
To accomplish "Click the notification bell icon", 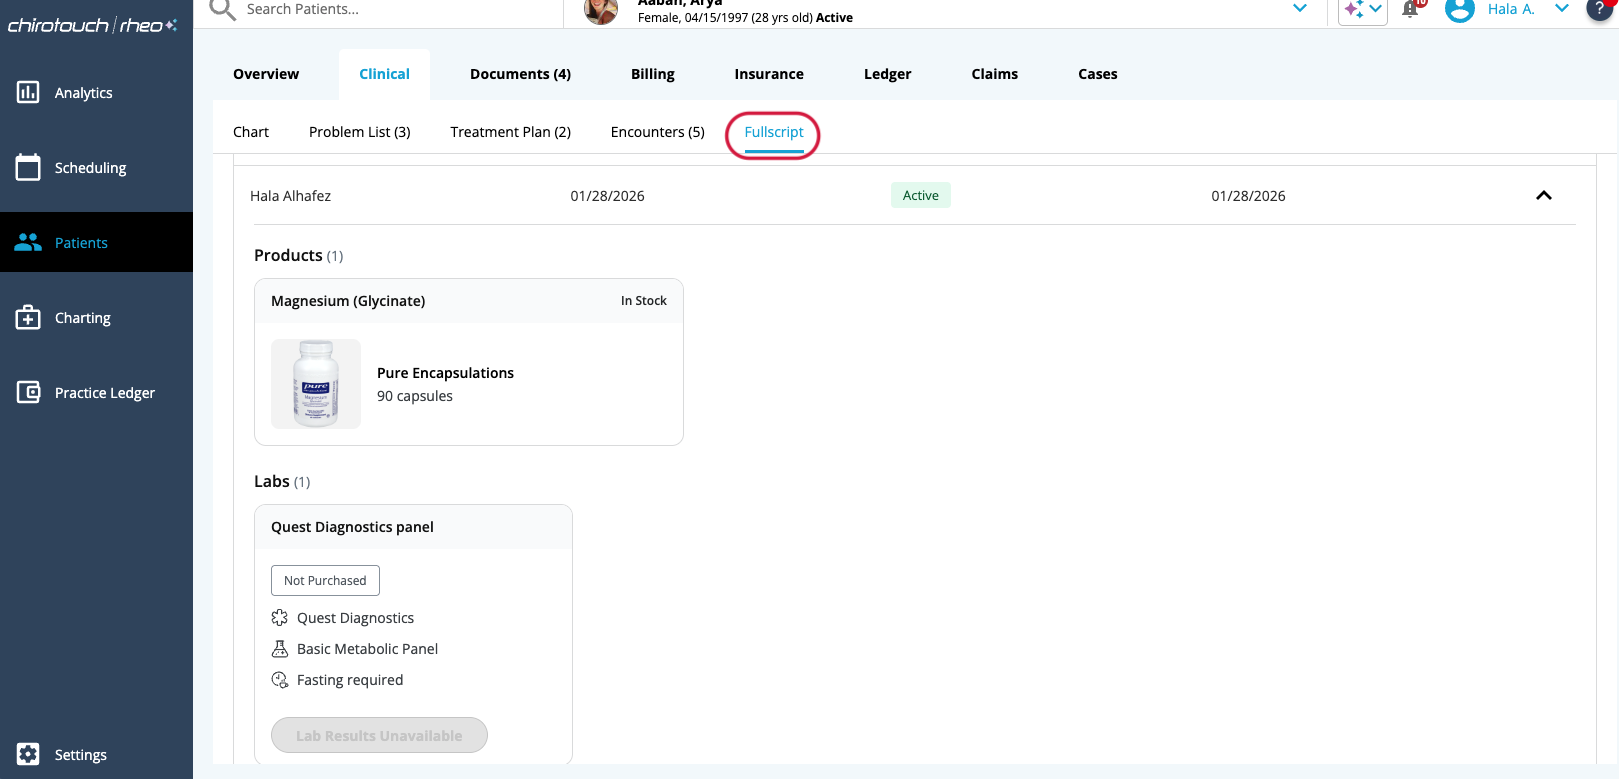I will click(1410, 9).
